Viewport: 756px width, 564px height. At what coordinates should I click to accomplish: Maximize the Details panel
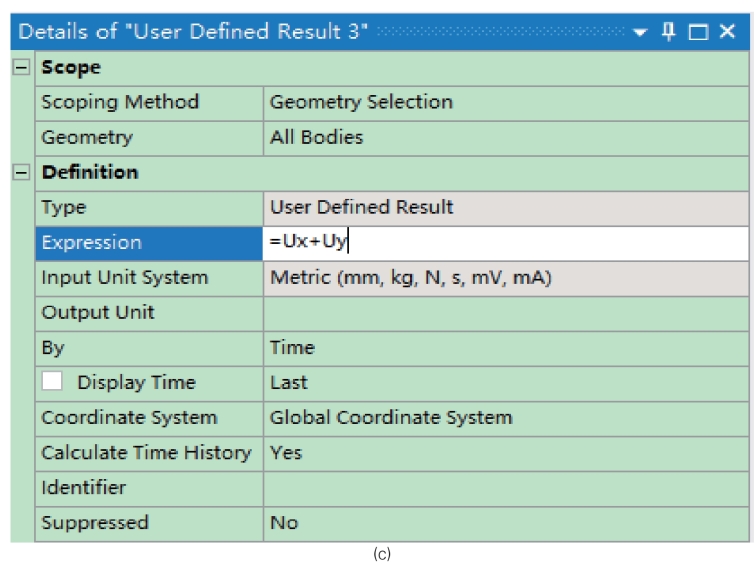tap(698, 32)
